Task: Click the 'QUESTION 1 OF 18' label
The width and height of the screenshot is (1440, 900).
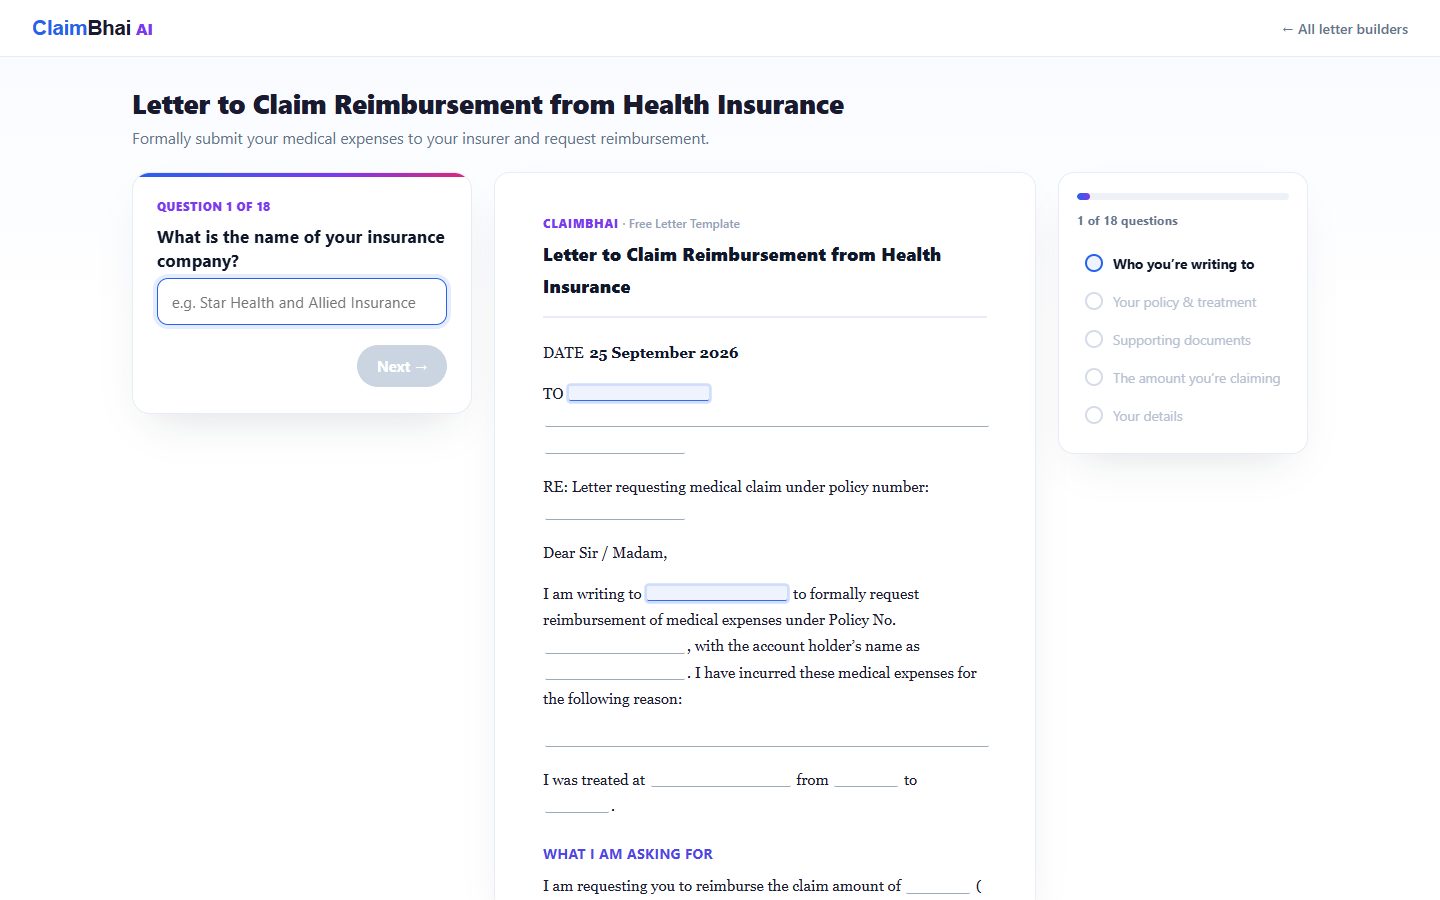Action: (214, 206)
